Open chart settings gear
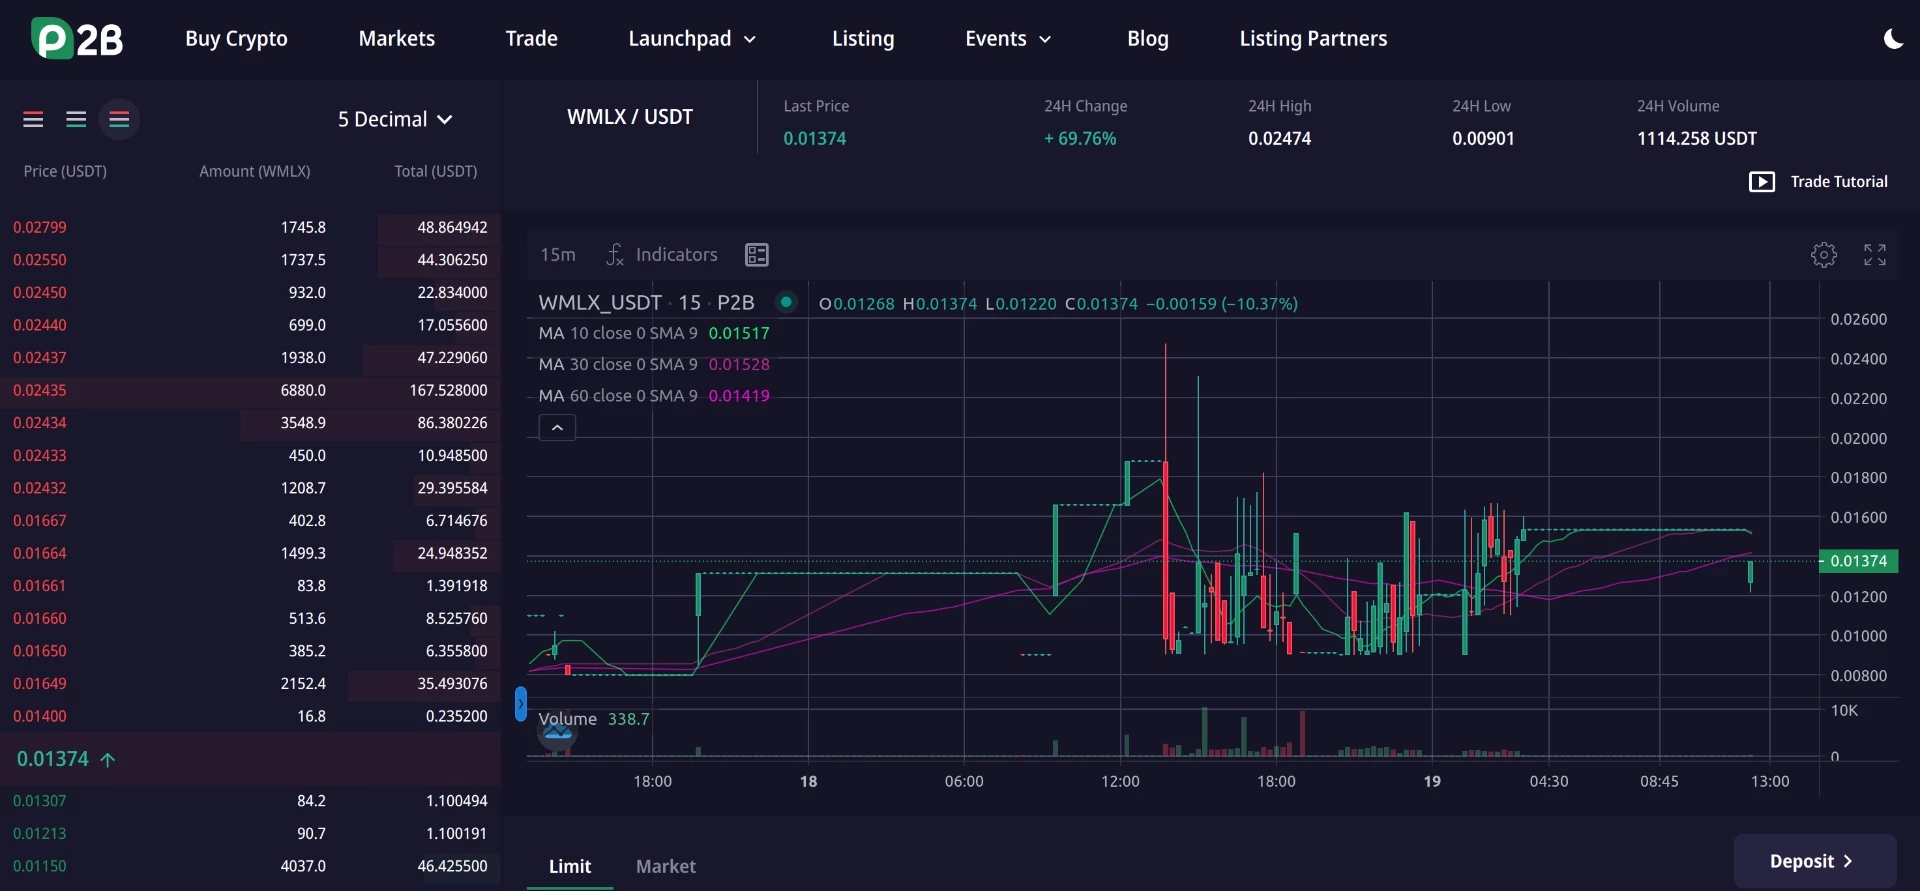Screen dimensions: 1920x891 (x=1824, y=255)
